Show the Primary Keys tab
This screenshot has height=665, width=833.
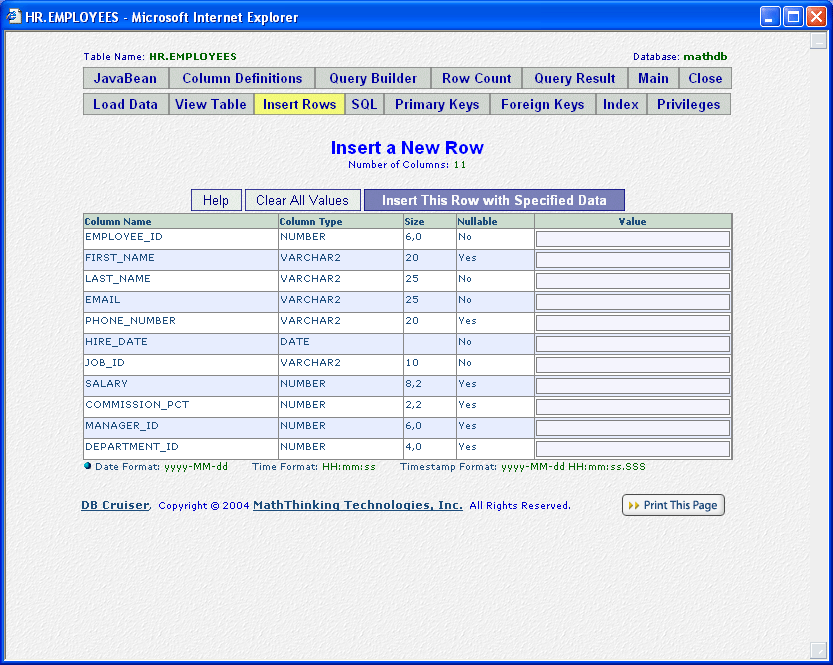click(437, 104)
